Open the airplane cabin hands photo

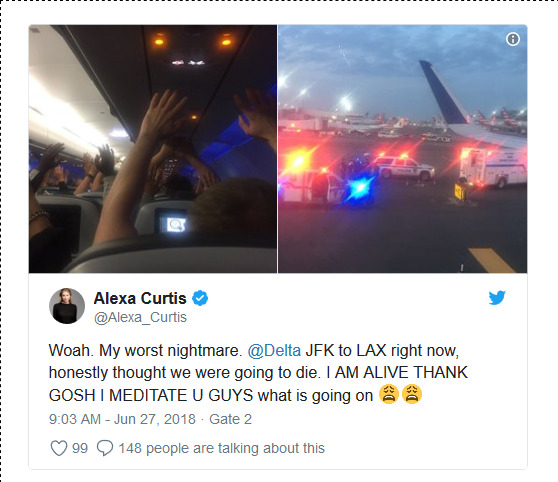point(153,149)
